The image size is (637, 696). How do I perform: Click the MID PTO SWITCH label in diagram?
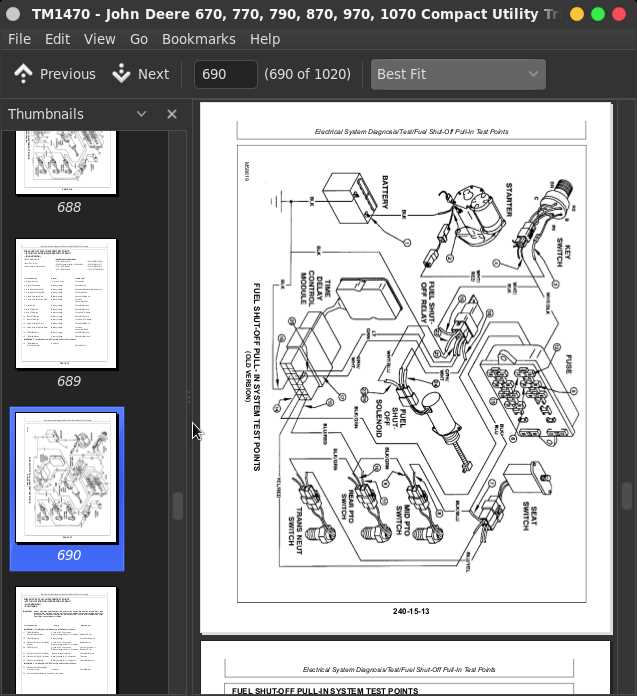[403, 519]
